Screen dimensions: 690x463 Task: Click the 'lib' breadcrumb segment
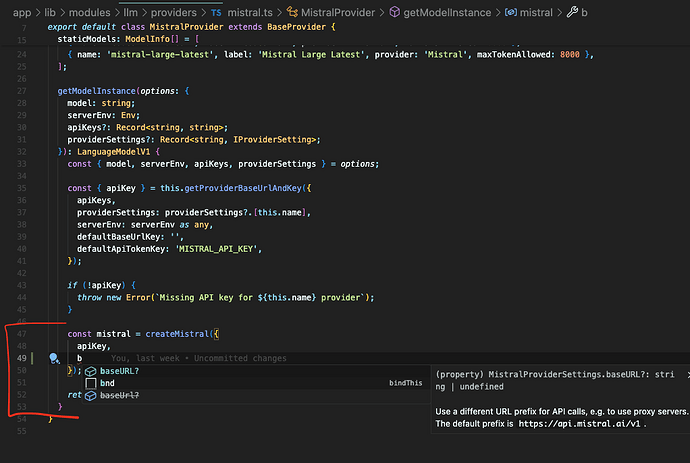[x=50, y=13]
